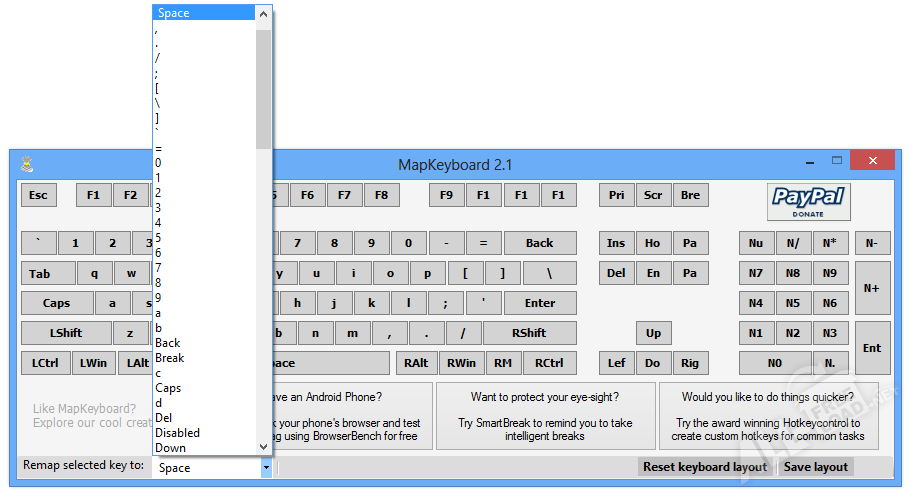Click Reset keyboard layout button
This screenshot has height=496, width=910.
coord(705,467)
